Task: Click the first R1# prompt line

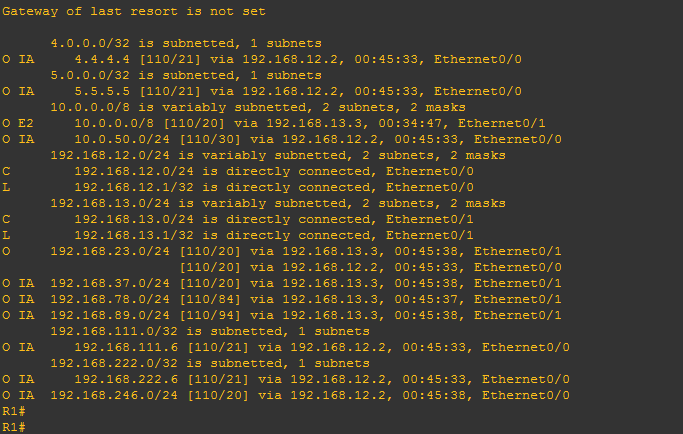Action: (x=14, y=411)
